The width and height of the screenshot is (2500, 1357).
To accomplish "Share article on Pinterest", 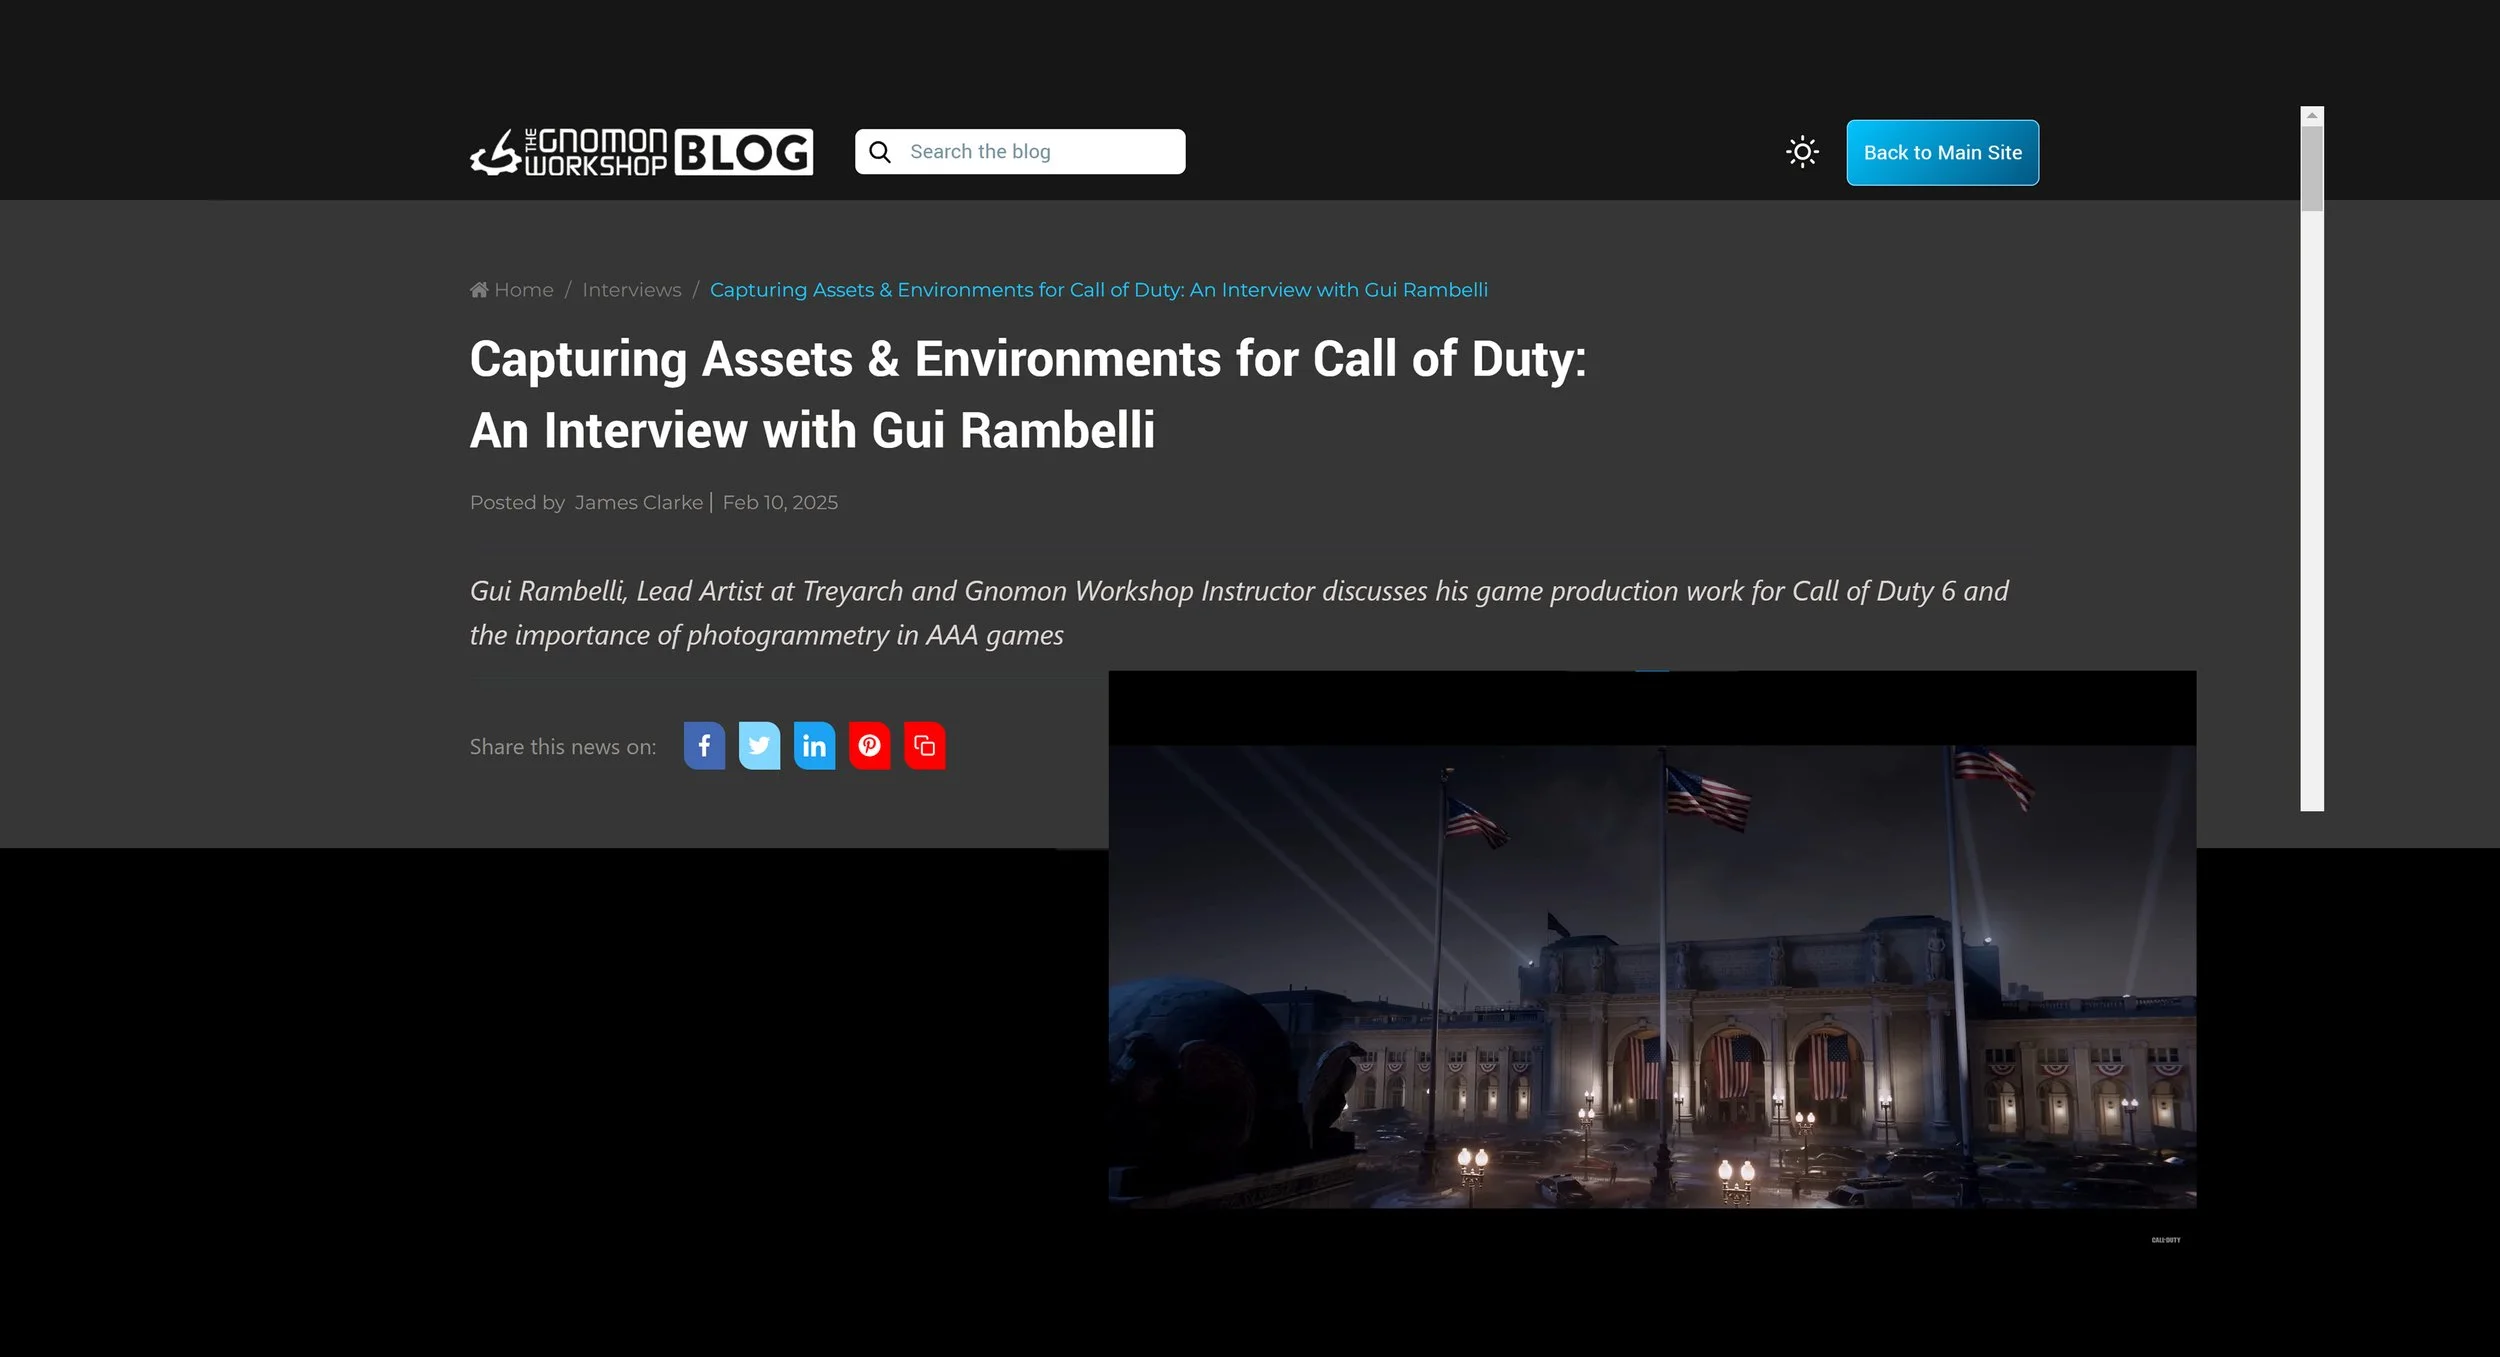I will tap(869, 746).
